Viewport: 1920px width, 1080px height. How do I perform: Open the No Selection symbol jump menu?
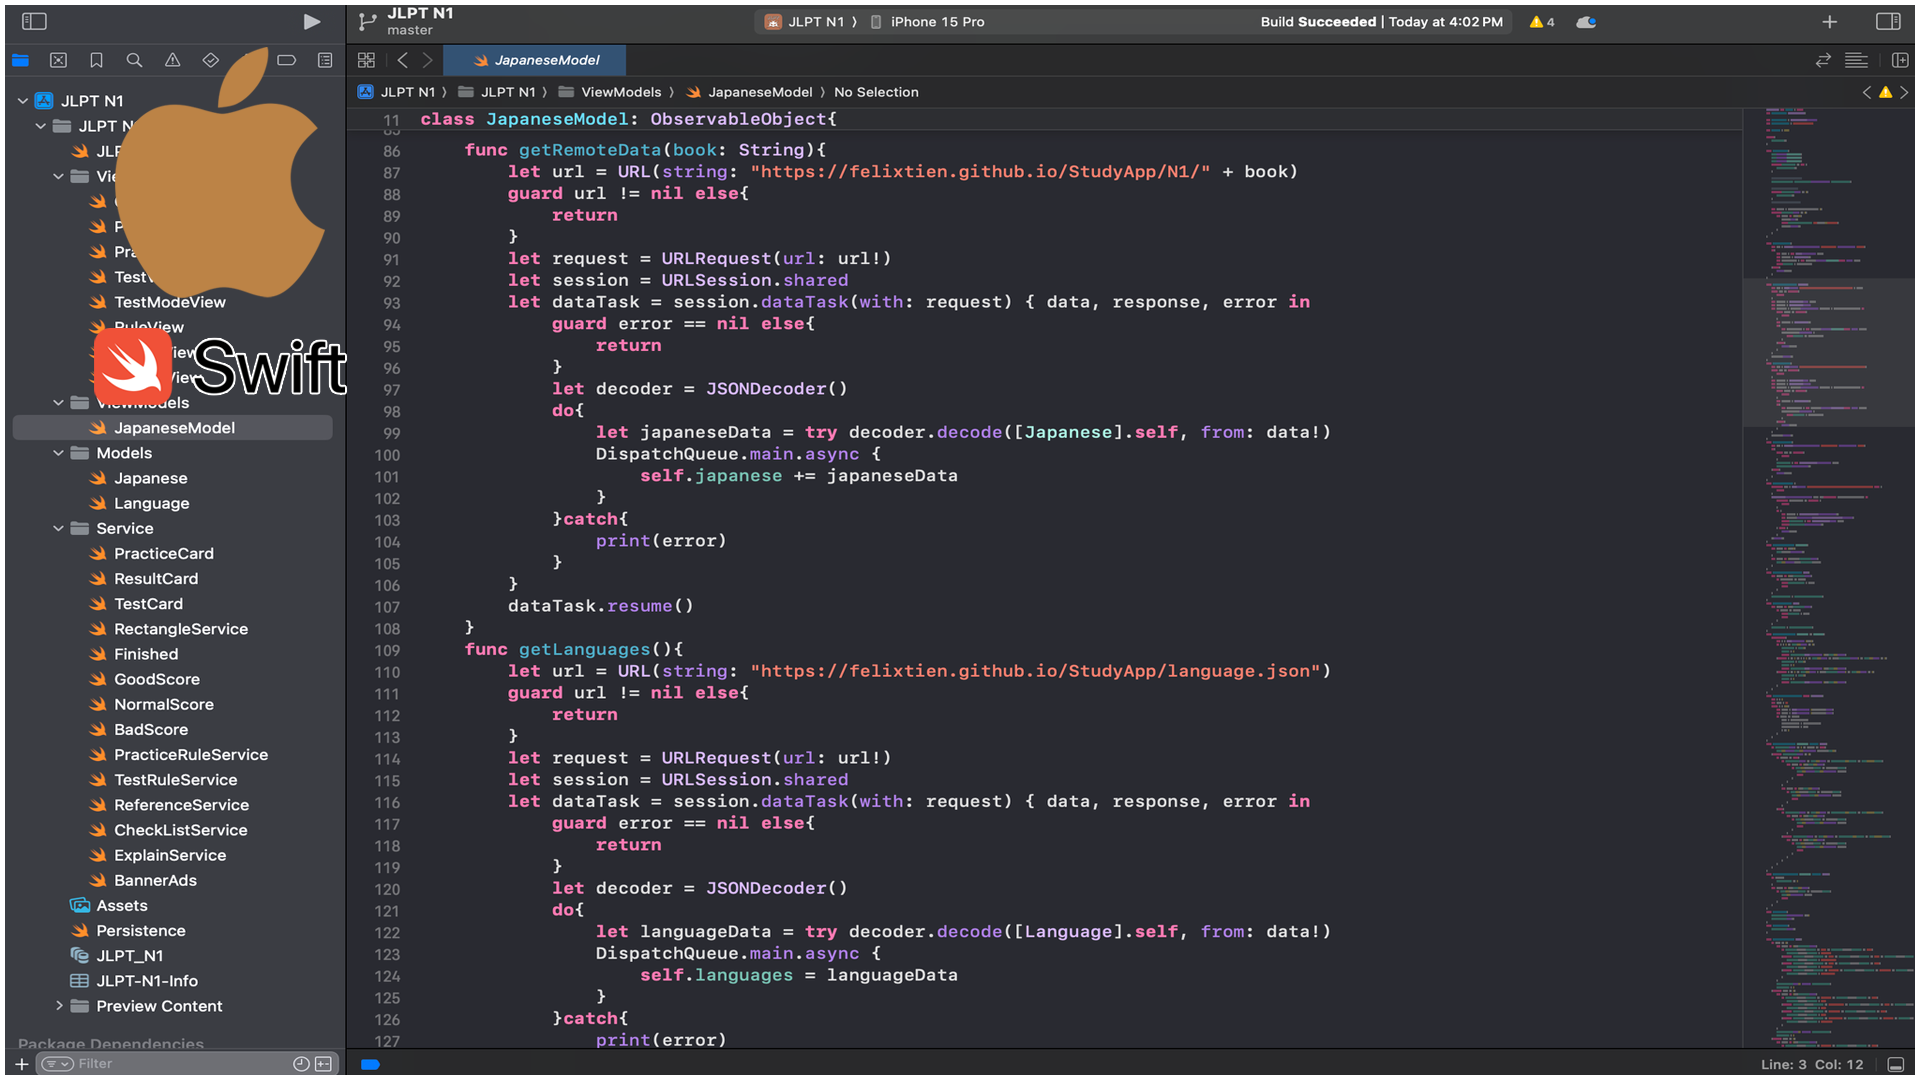[x=876, y=92]
